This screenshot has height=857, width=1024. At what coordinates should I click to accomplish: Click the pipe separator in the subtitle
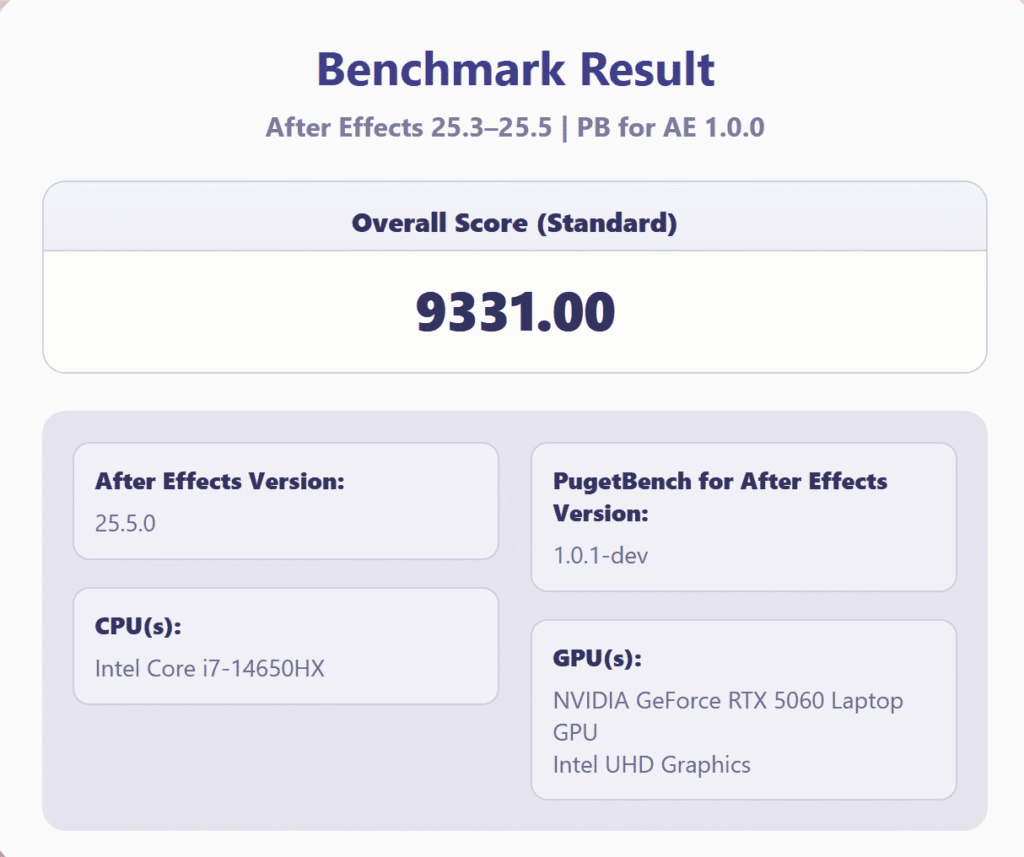[565, 128]
